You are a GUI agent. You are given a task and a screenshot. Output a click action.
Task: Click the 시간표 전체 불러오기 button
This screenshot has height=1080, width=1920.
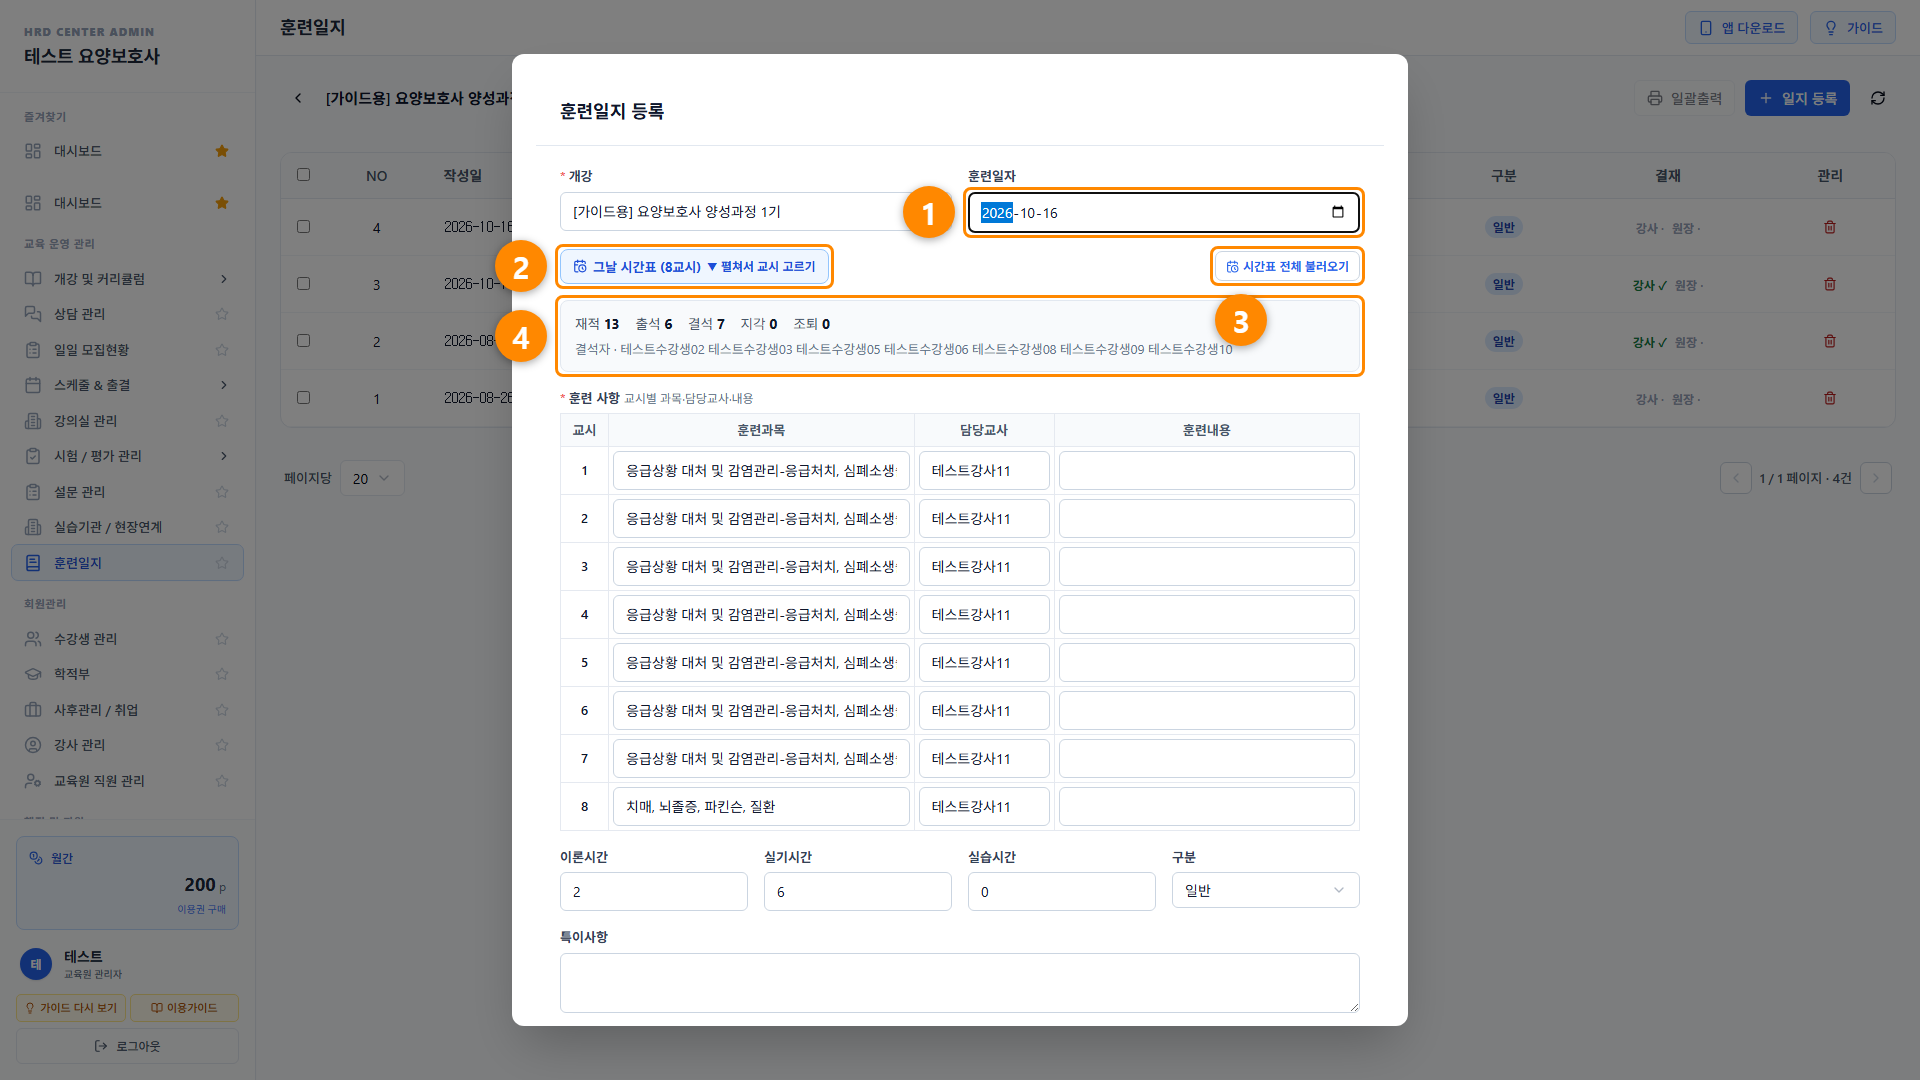point(1287,267)
